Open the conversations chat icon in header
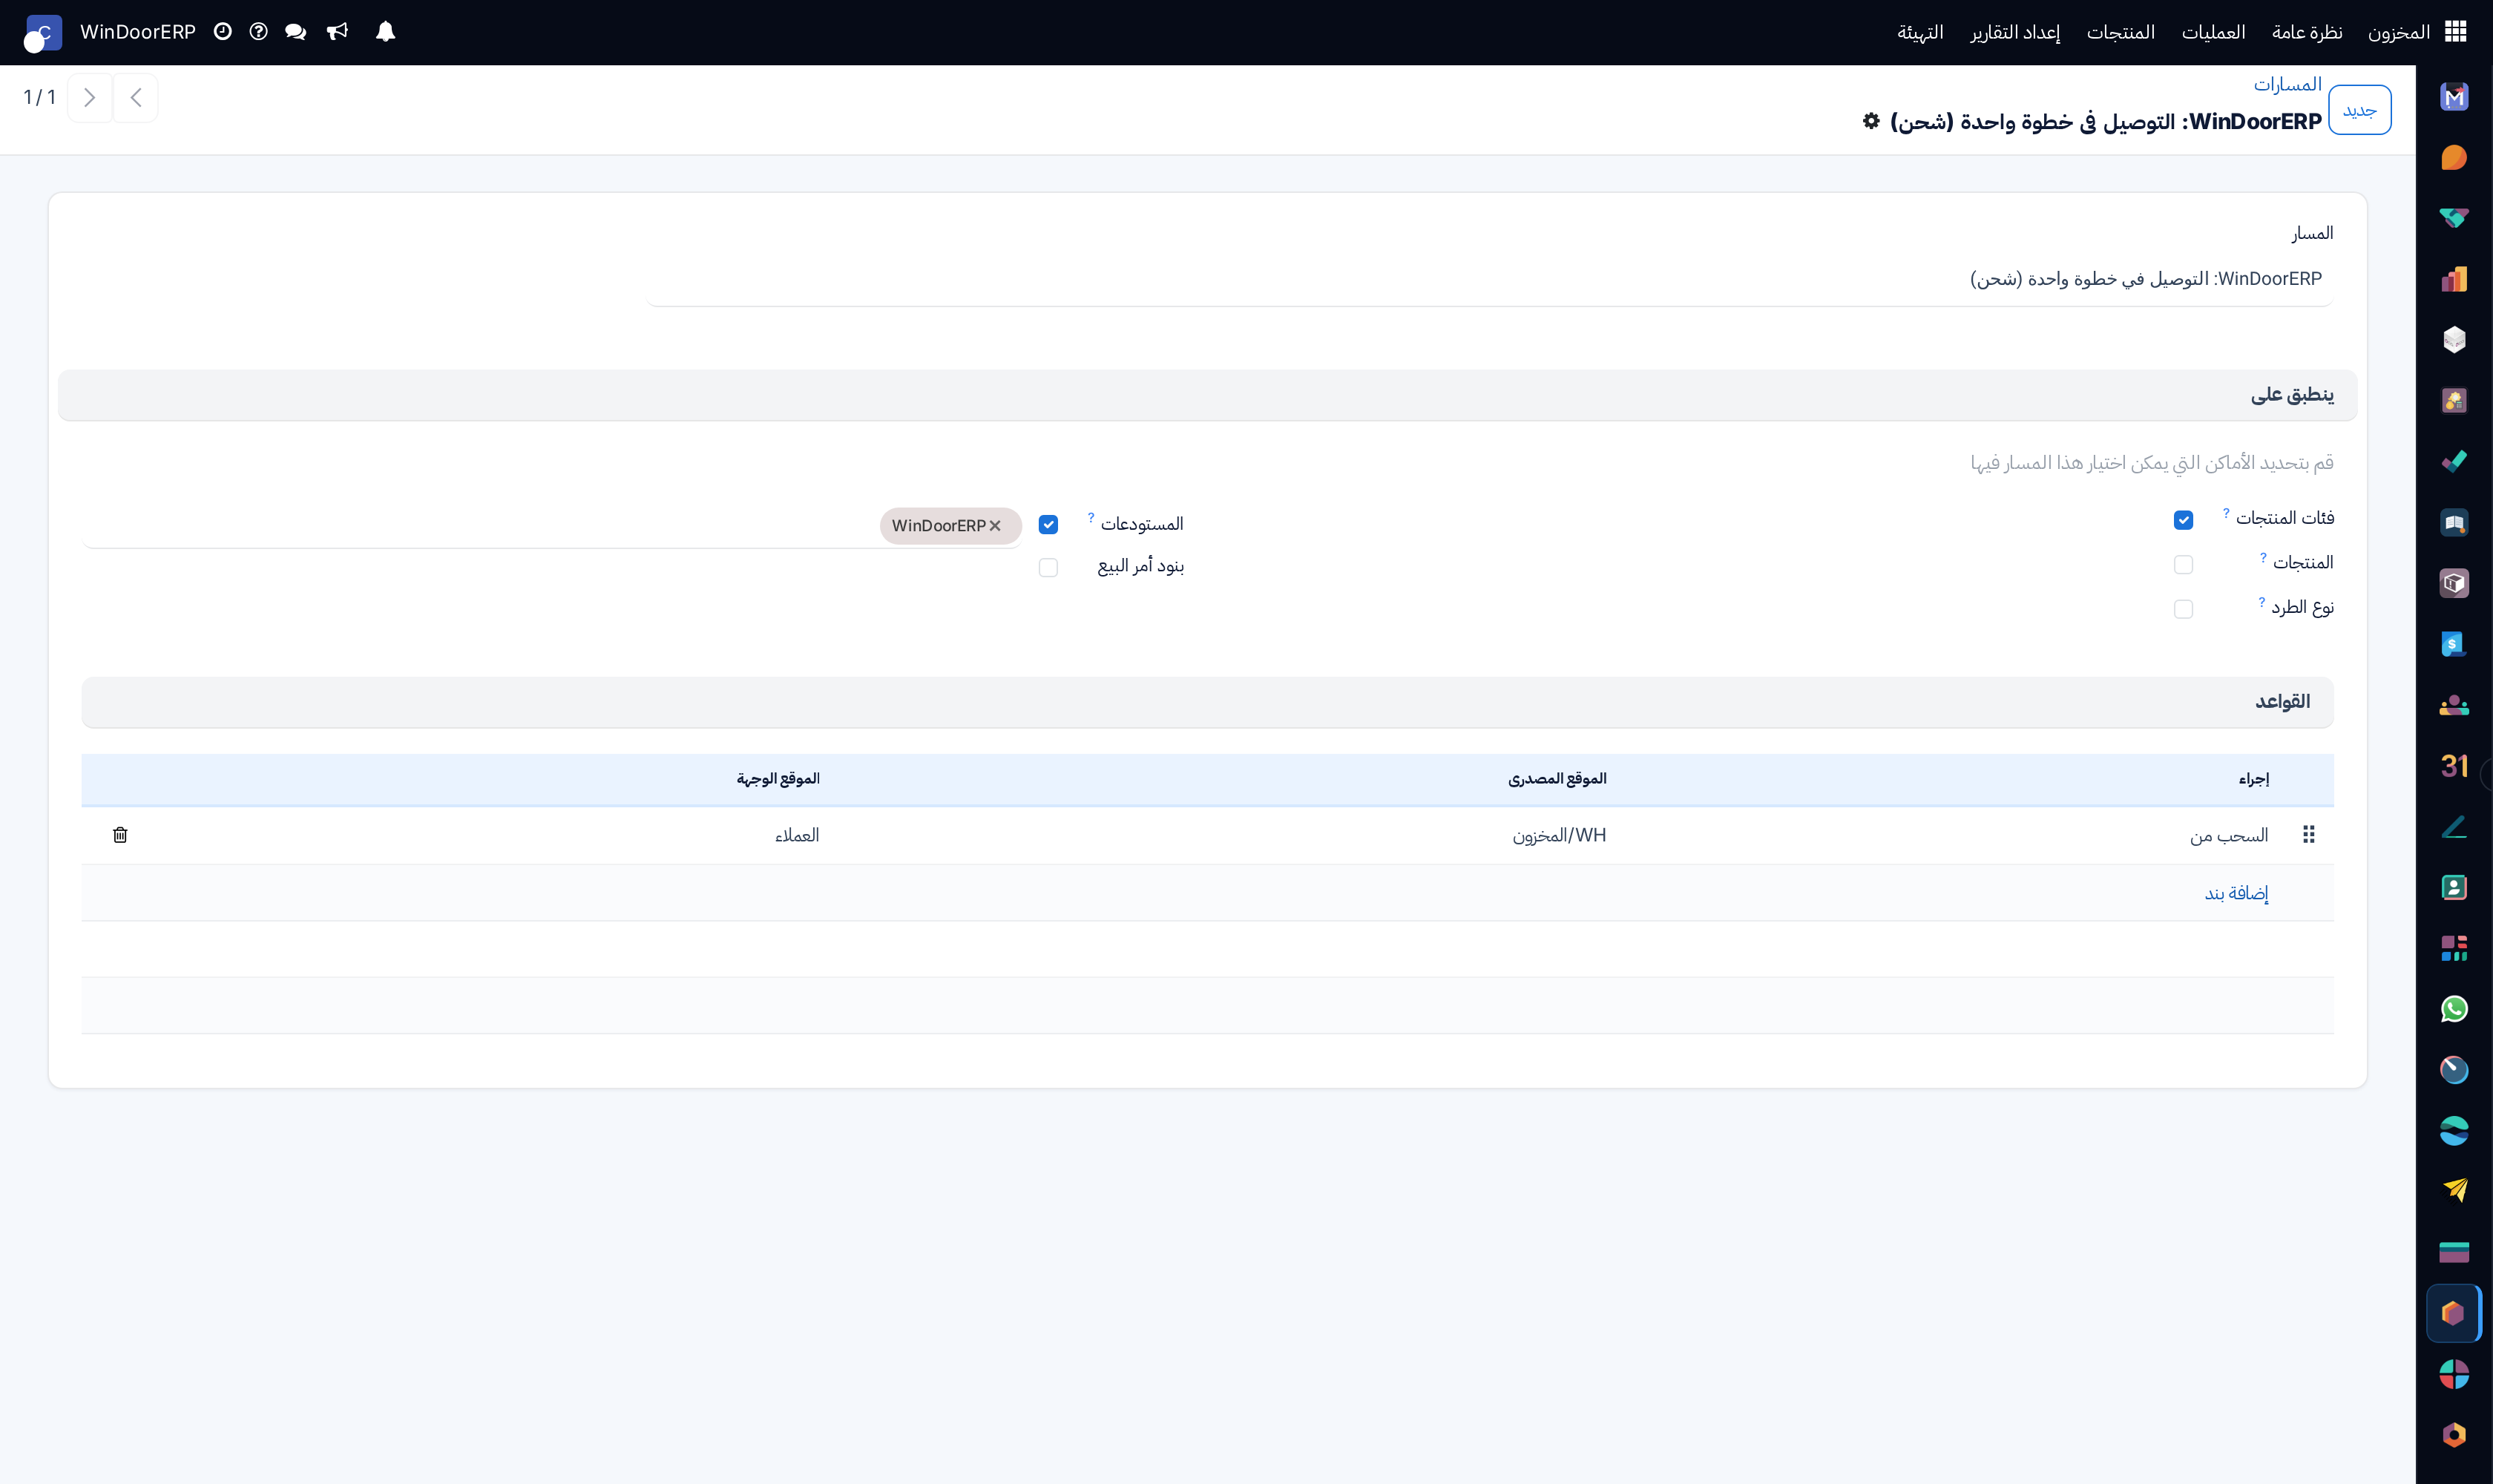Screen dimensions: 2493x1484 point(295,32)
